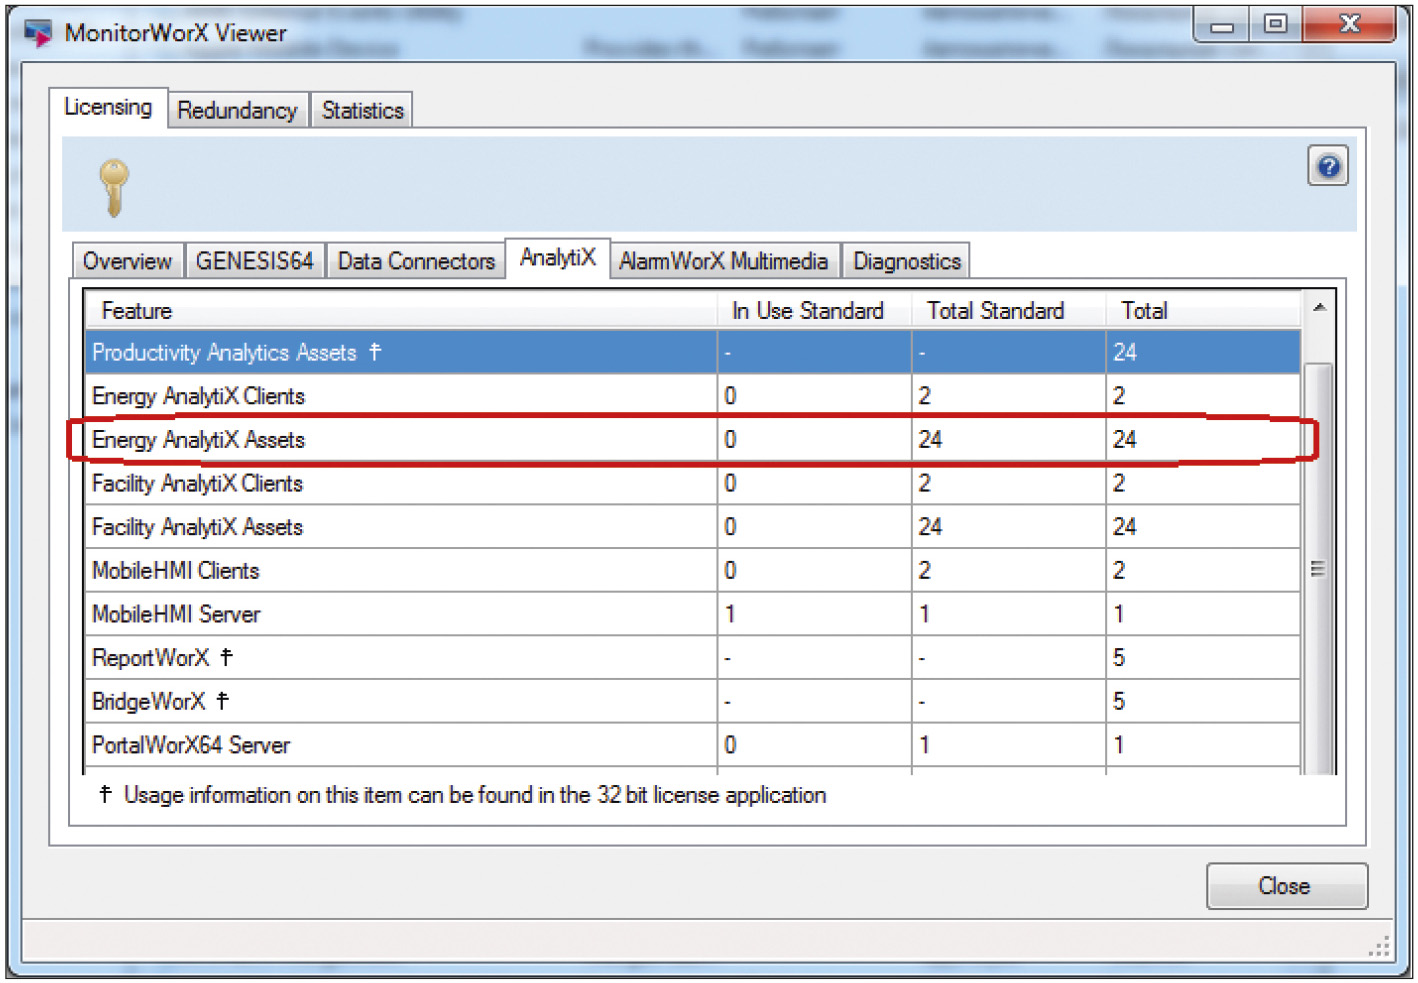Click the scrollbar up arrow in the table
1418x983 pixels.
tap(1319, 308)
